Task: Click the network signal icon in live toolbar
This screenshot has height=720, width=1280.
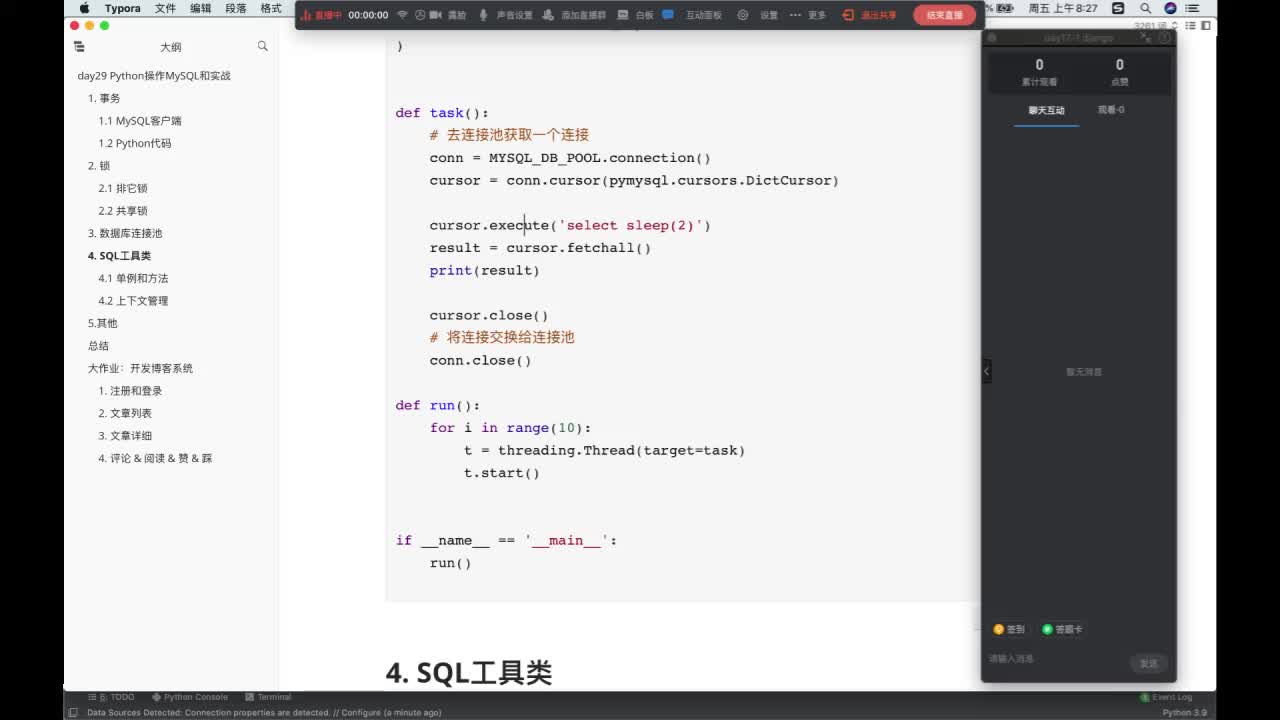Action: click(x=402, y=15)
